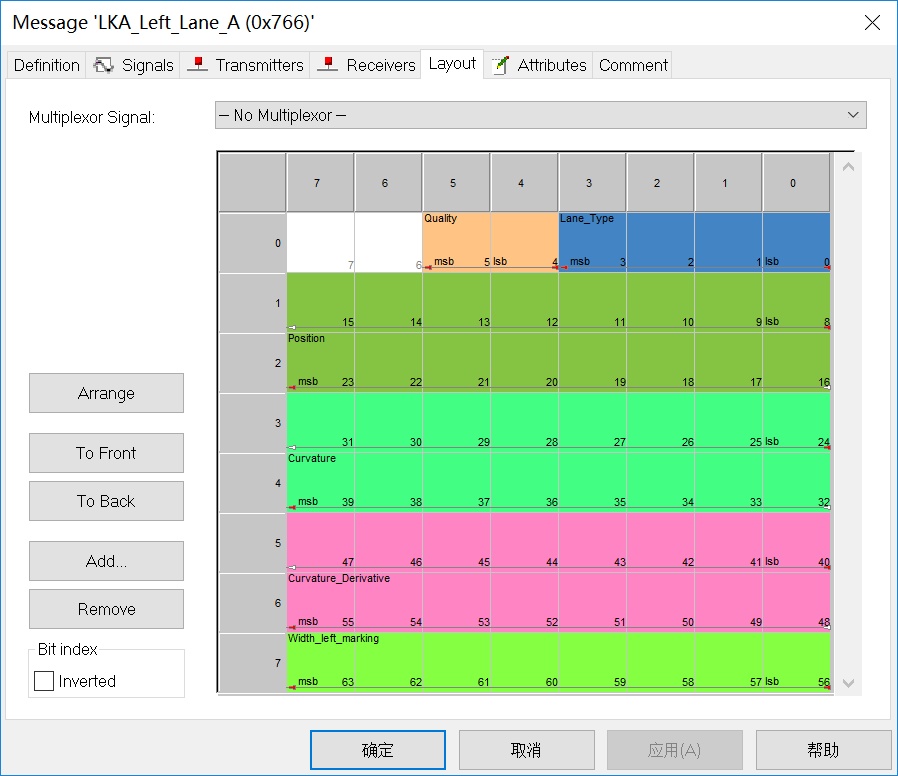Click the Transmitters tab node icon
898x776 pixels.
[198, 64]
